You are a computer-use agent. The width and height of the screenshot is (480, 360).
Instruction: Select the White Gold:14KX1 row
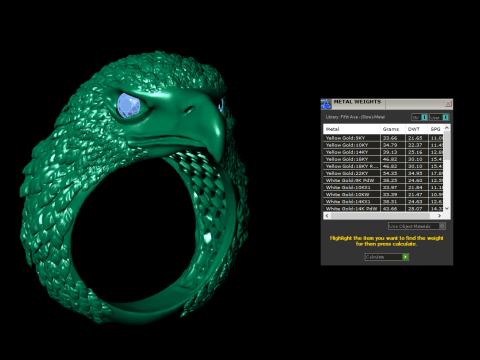tap(383, 201)
